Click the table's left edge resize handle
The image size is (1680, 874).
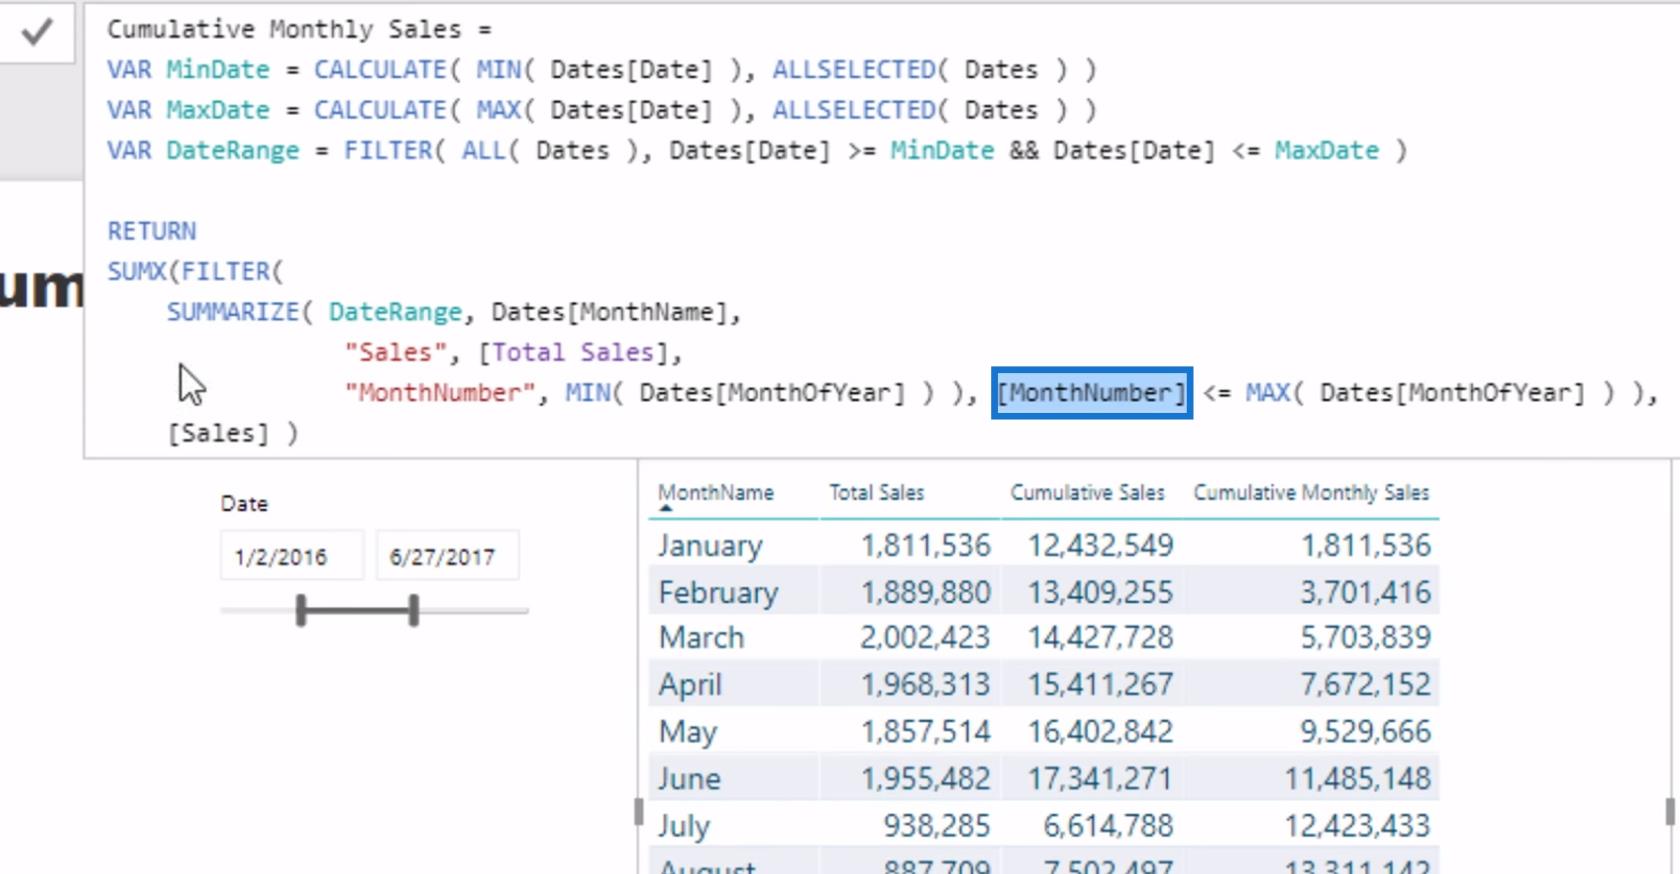tap(639, 811)
